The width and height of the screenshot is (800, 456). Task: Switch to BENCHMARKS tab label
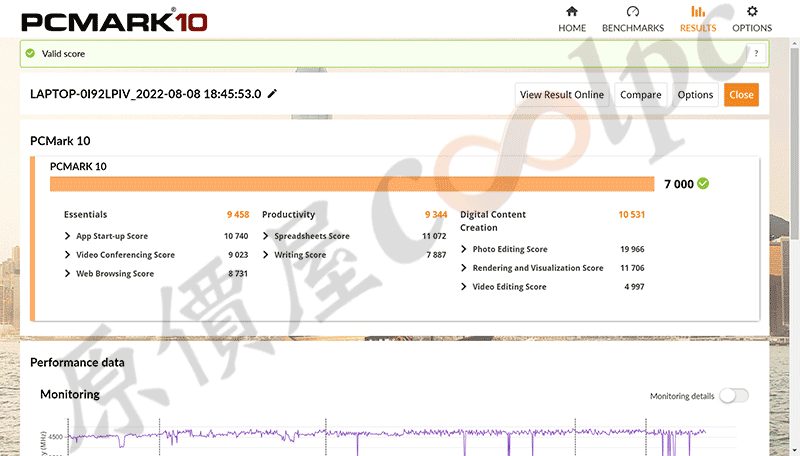(x=633, y=28)
